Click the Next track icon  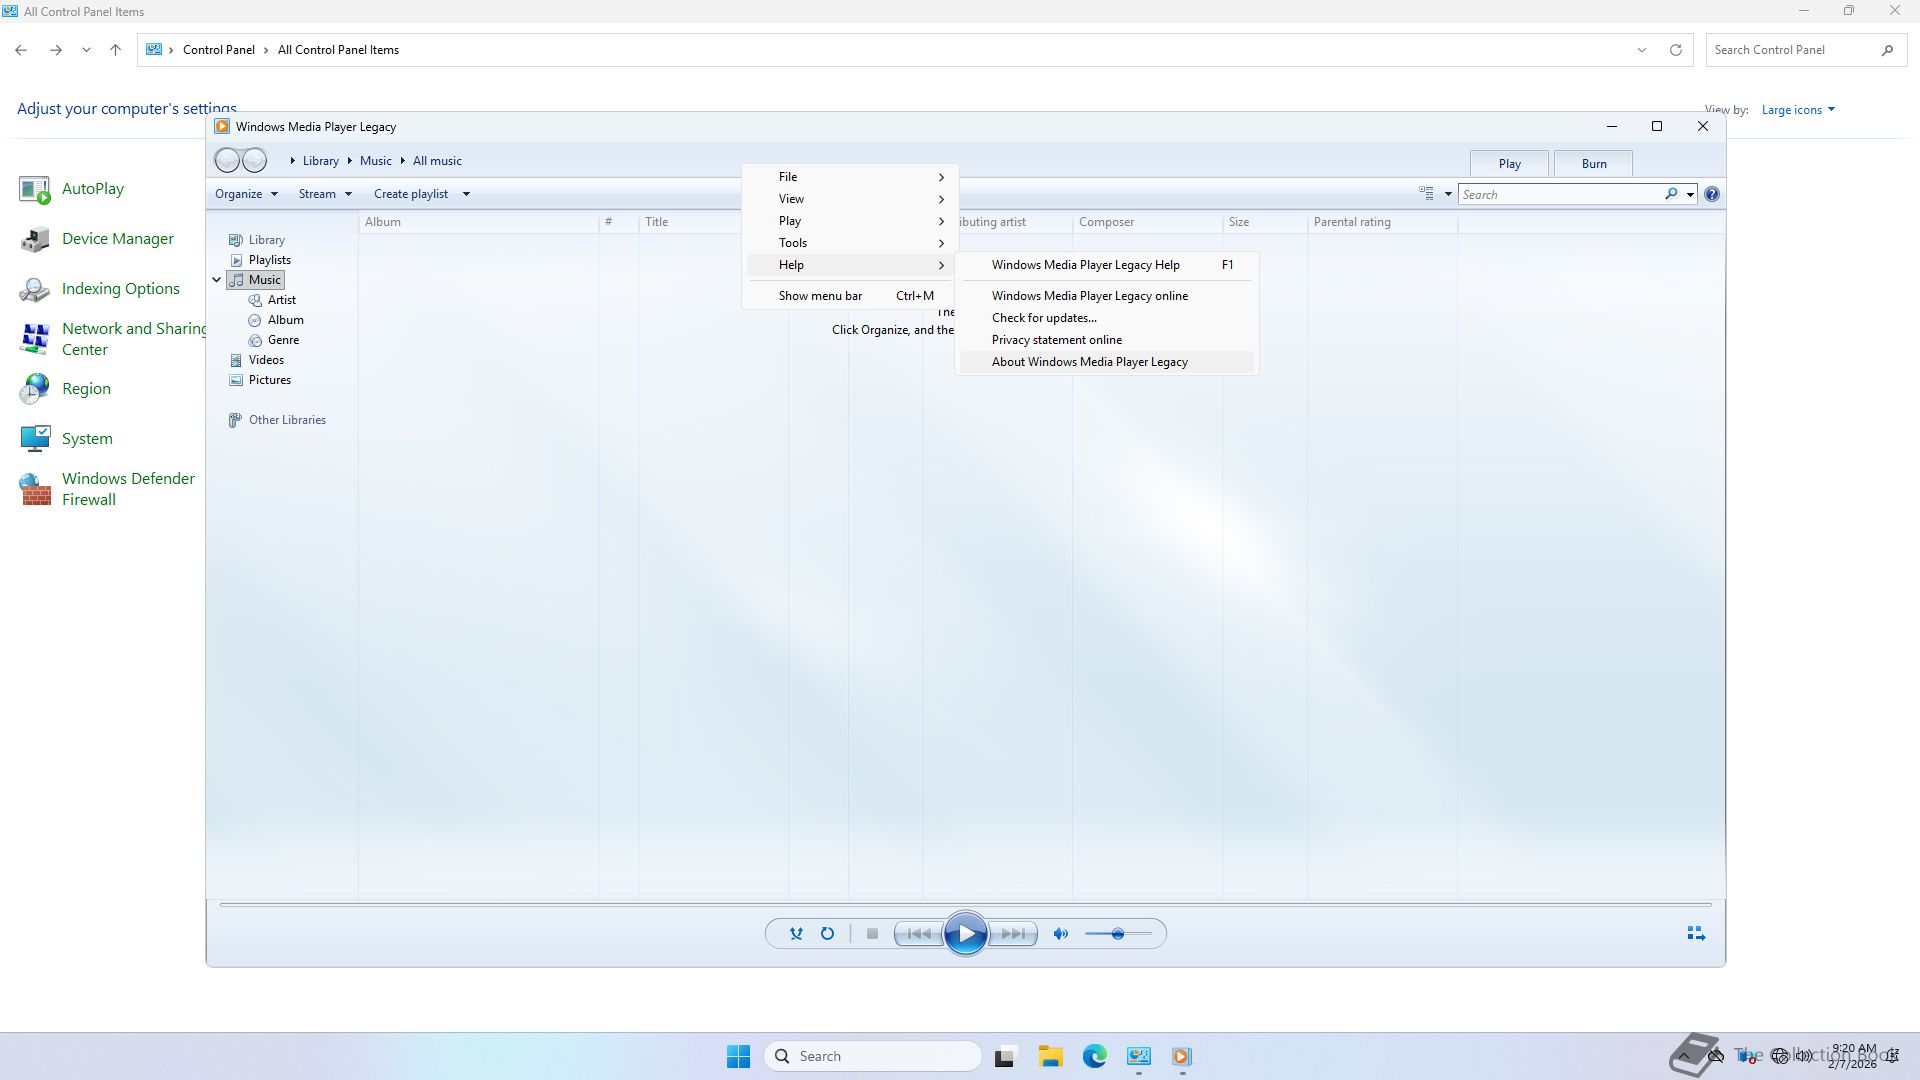tap(1013, 934)
